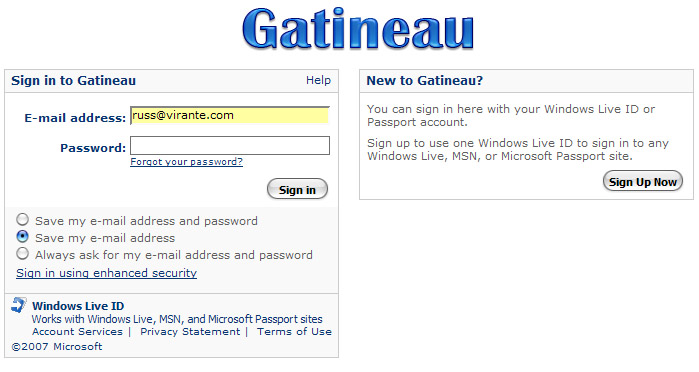Click the "New to Gatineau?" panel heading
699x372 pixels.
point(424,81)
